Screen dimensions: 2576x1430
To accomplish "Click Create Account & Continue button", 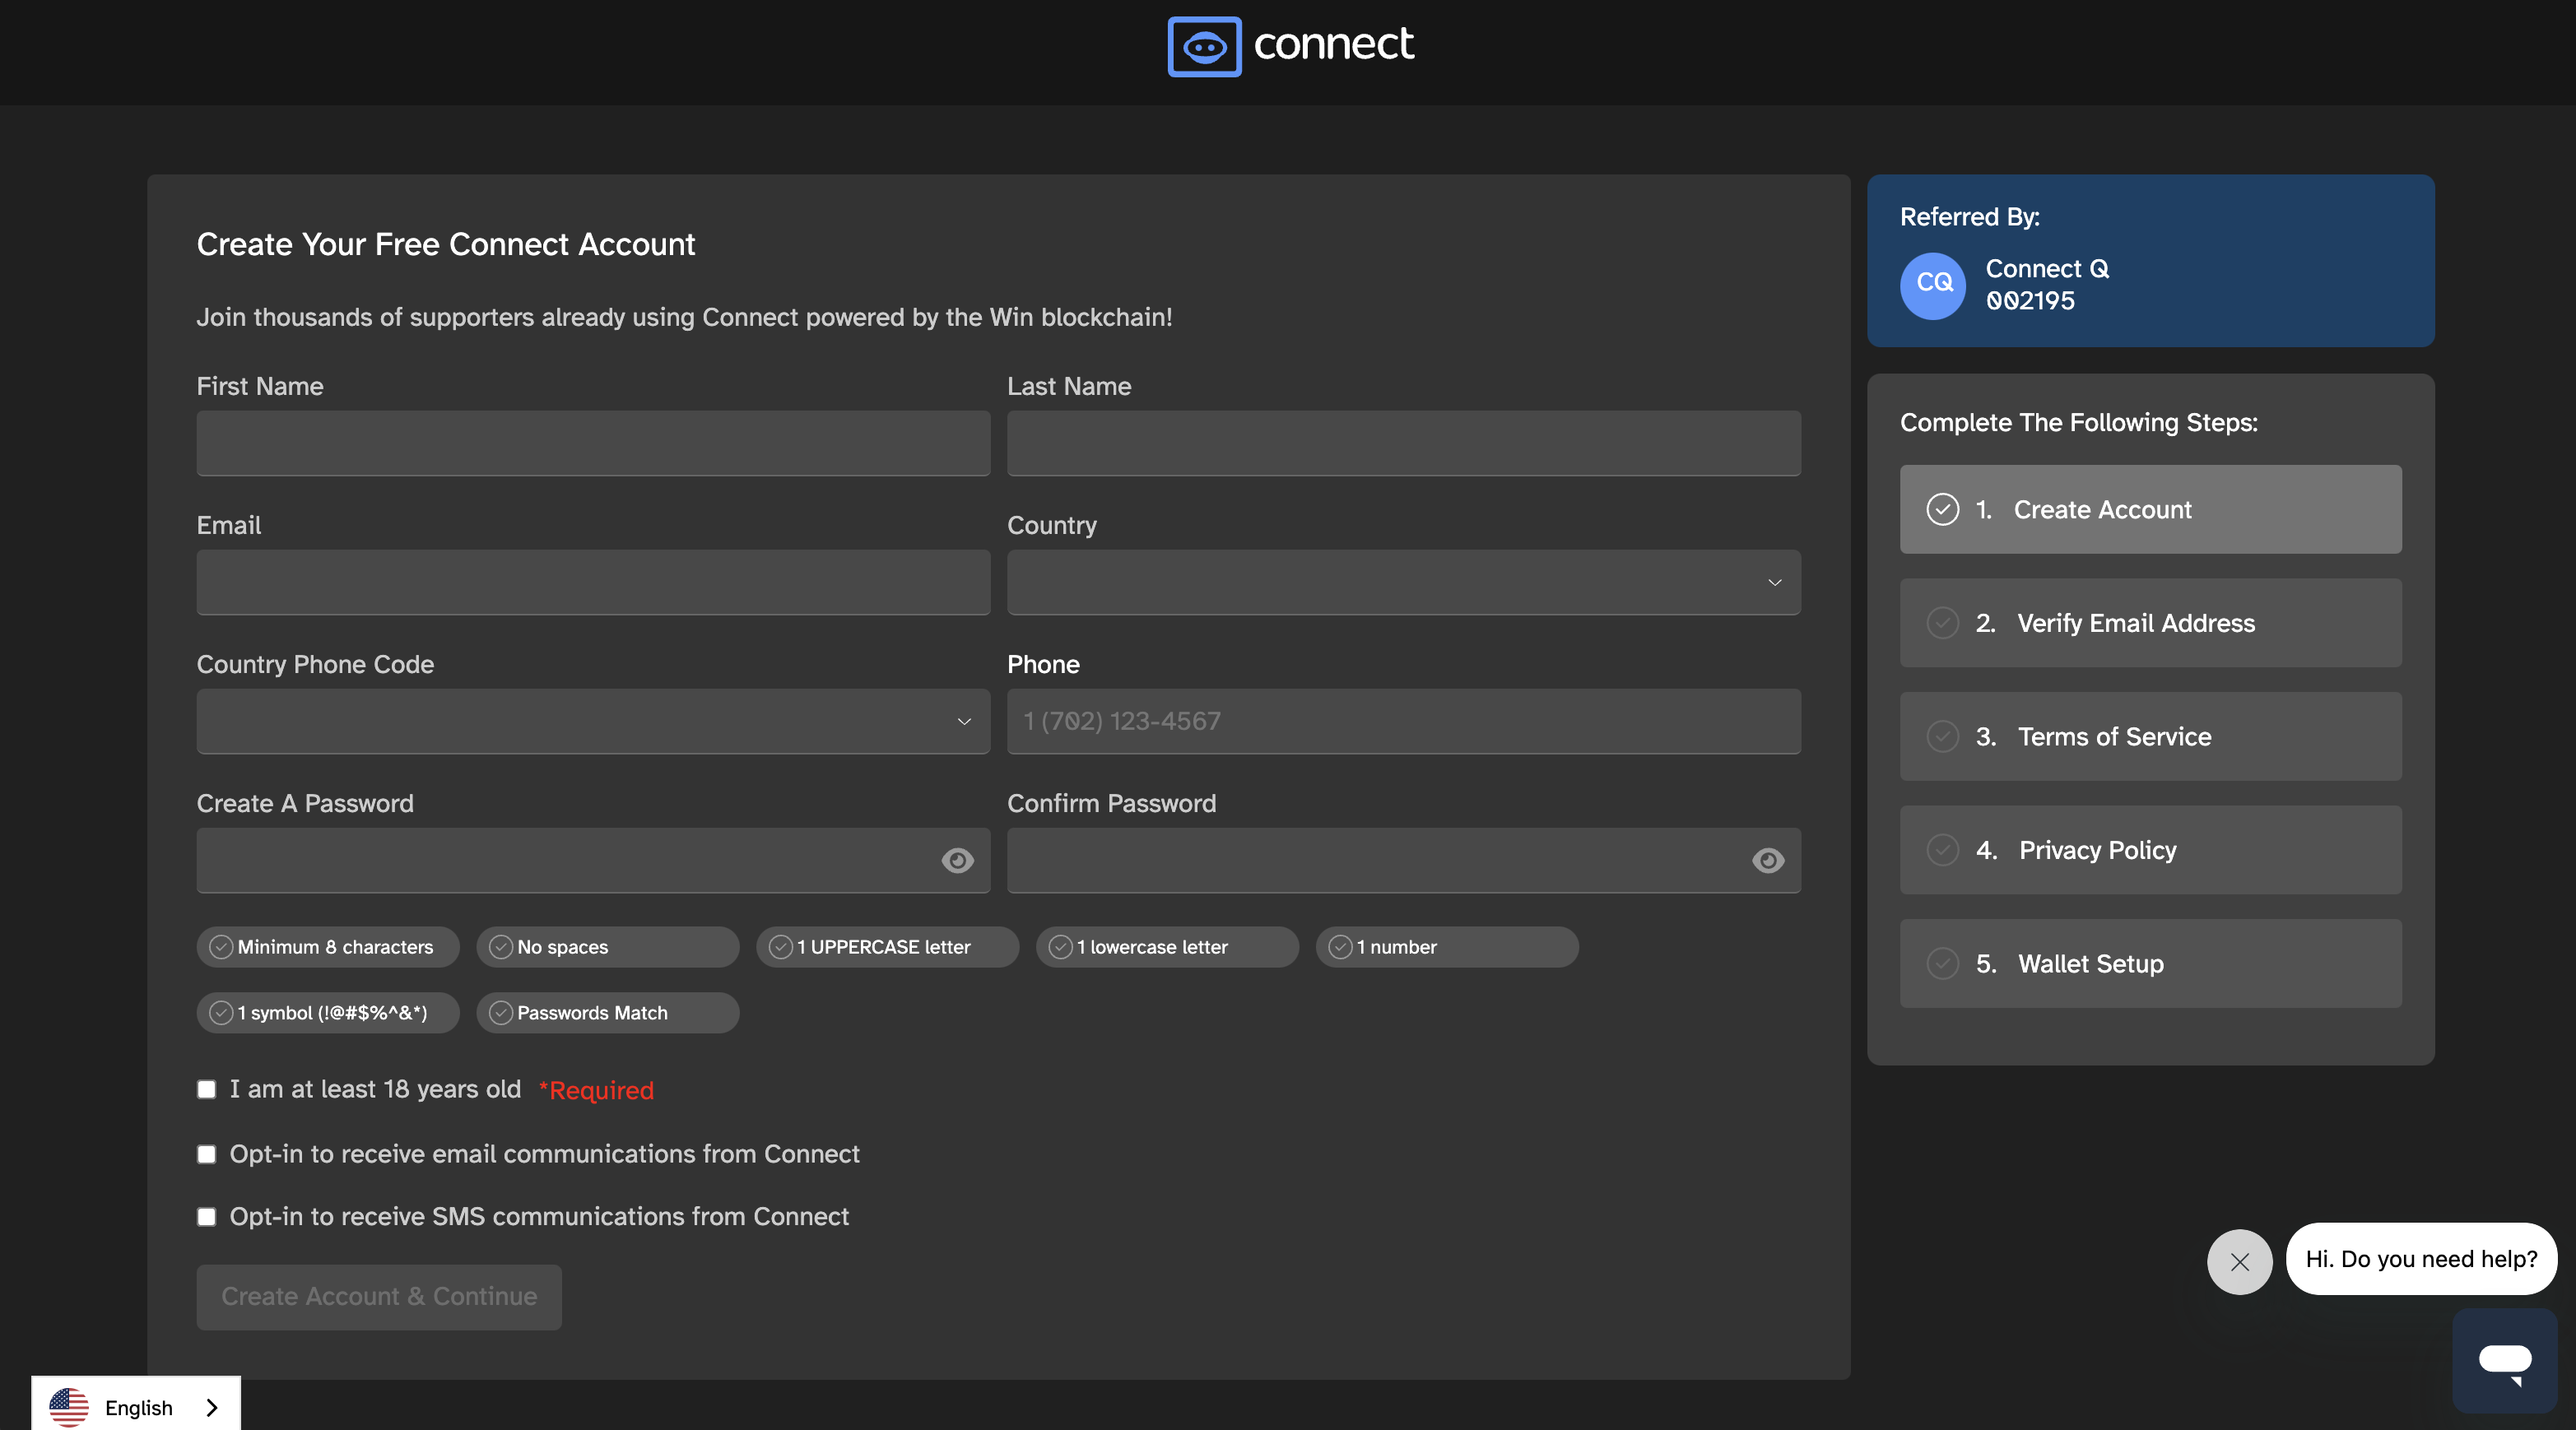I will [x=379, y=1296].
